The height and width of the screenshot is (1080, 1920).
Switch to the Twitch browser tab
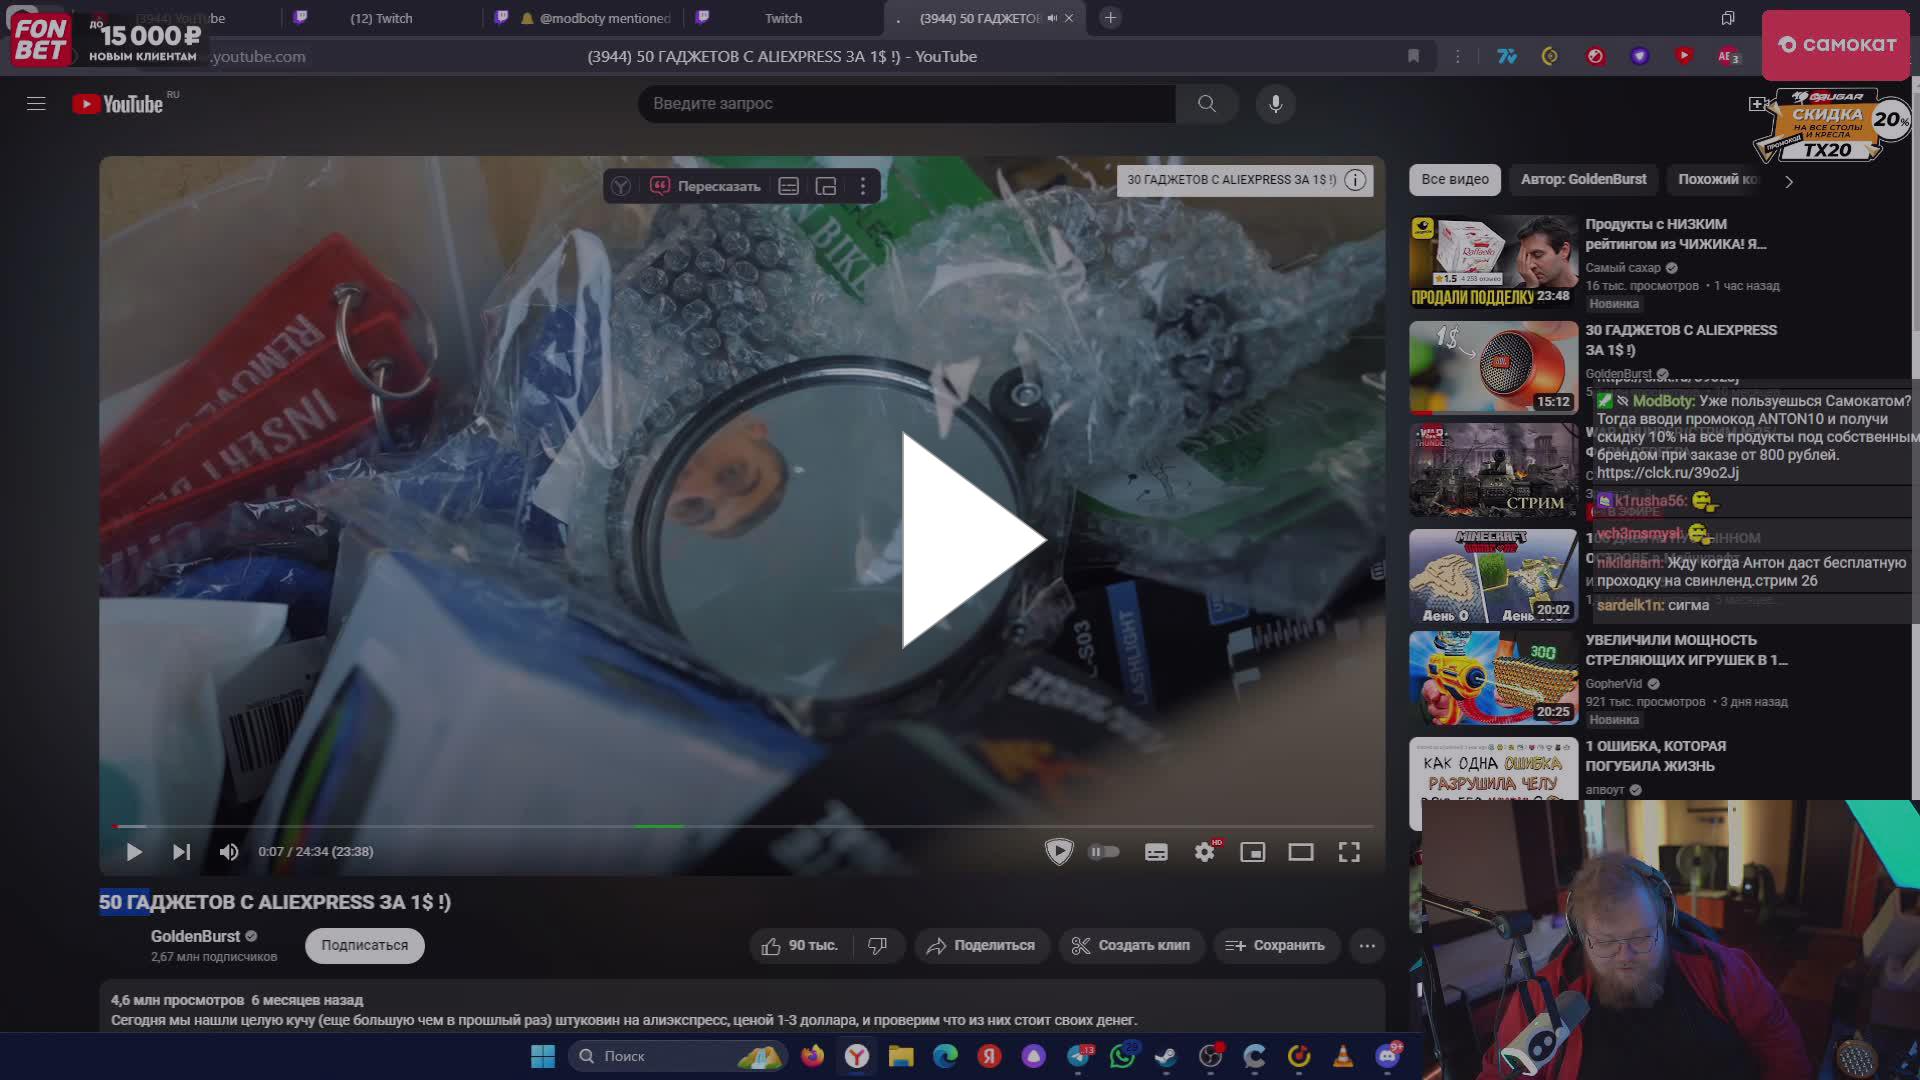click(782, 18)
